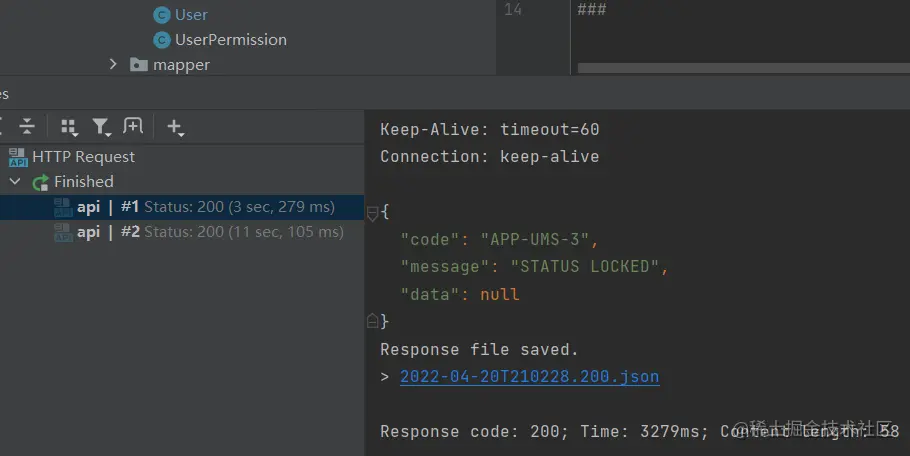
Task: Click the JSON closing brace fold marker
Action: [x=373, y=320]
